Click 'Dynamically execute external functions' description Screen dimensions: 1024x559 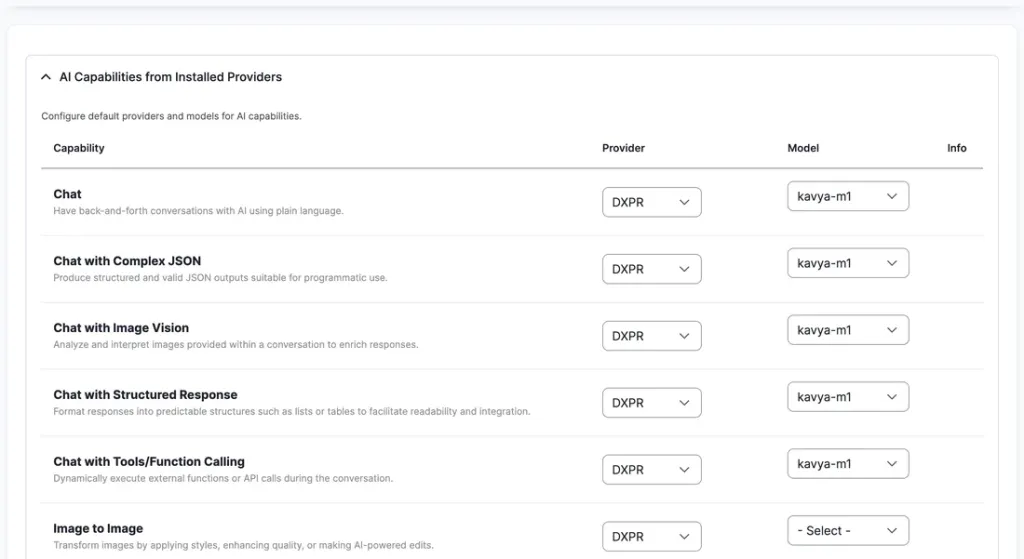223,478
